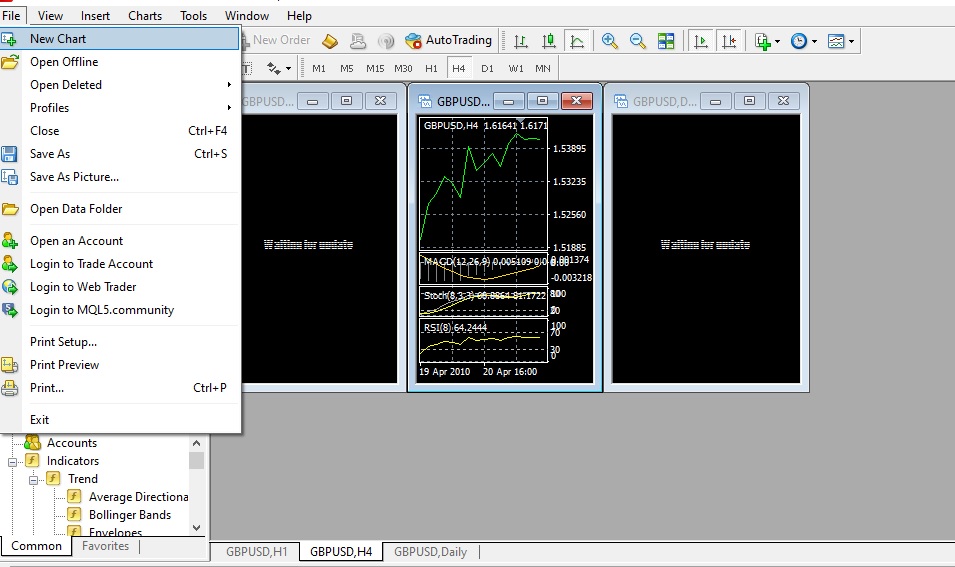Open the Insert menu
Viewport: 955px width, 567px height.
click(95, 16)
